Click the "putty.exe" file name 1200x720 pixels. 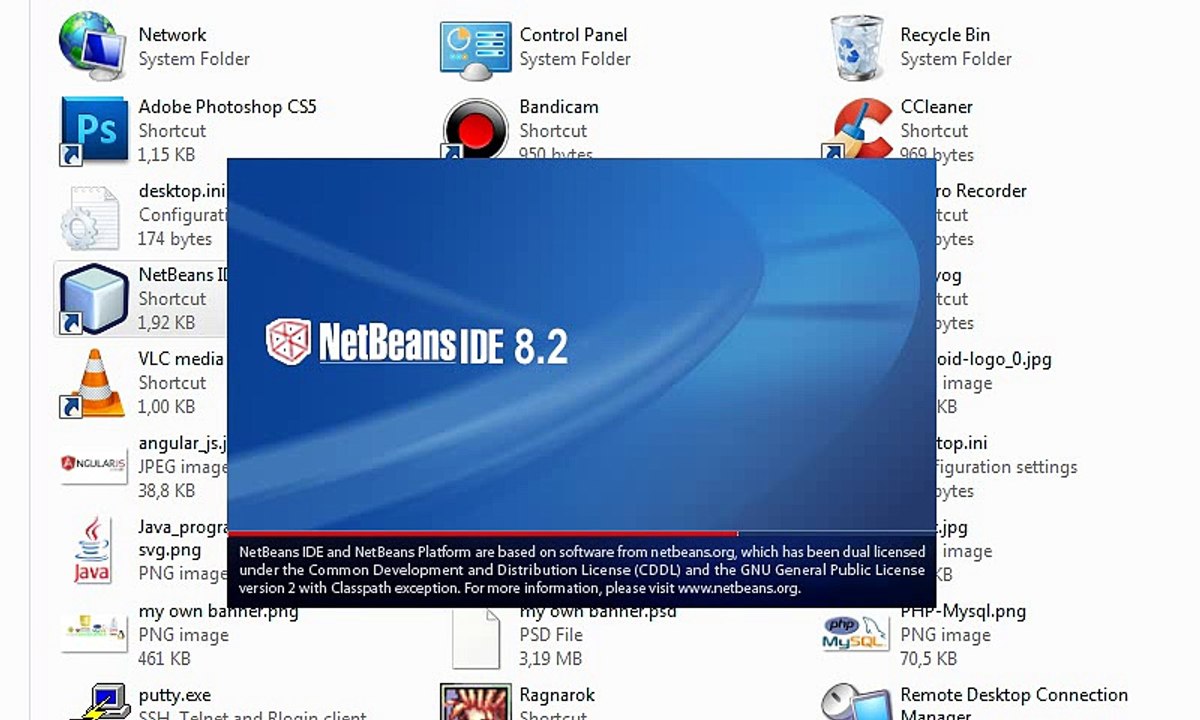click(x=174, y=695)
